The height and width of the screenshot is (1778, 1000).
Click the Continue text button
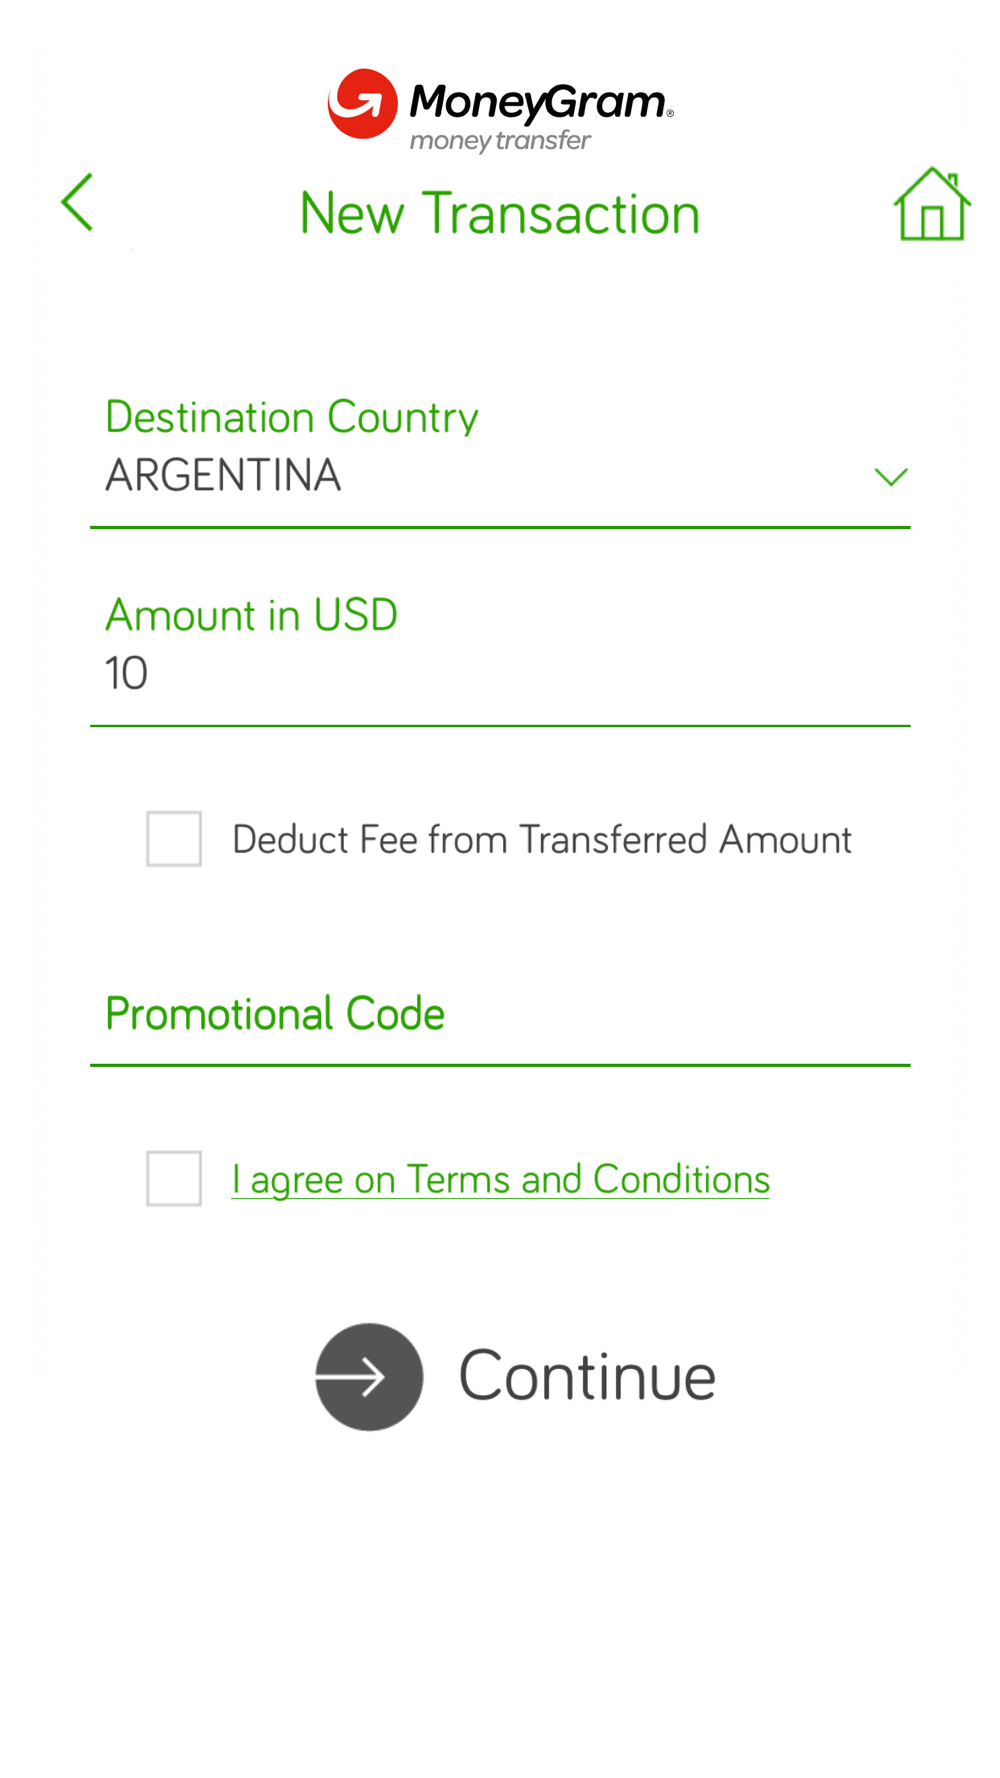(587, 1376)
